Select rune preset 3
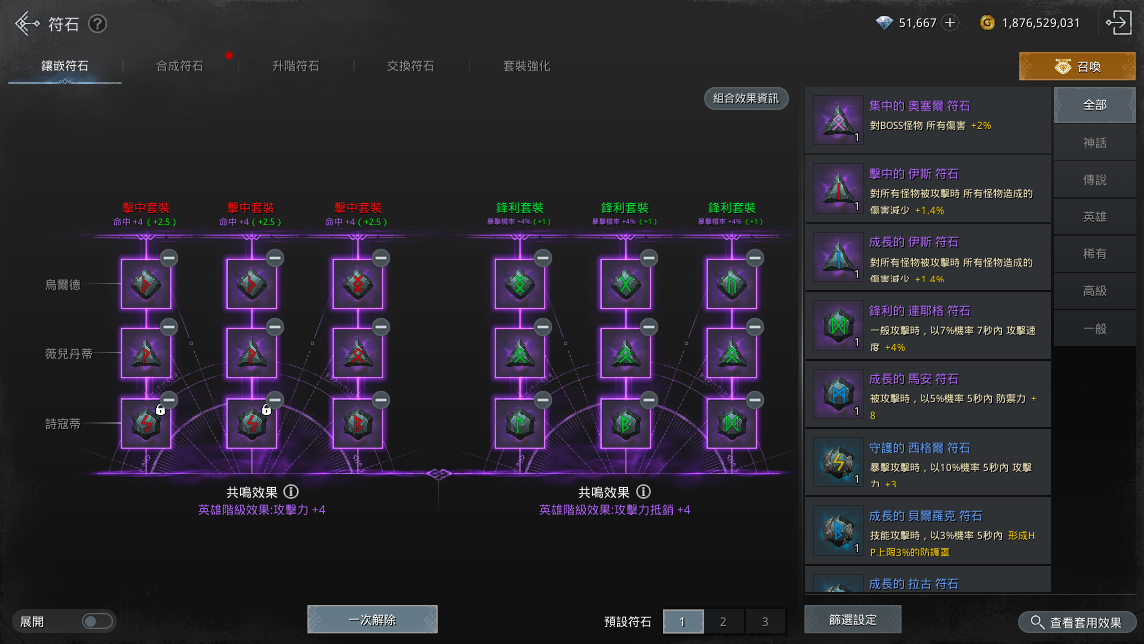Image resolution: width=1144 pixels, height=644 pixels. pyautogui.click(x=765, y=621)
